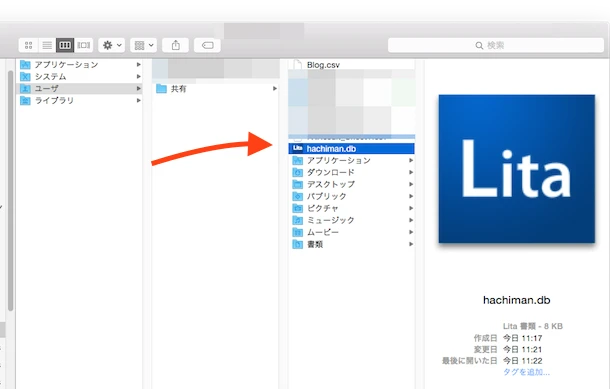Image resolution: width=610 pixels, height=389 pixels.
Task: Expand arrow next to ユーザ
Action: point(138,89)
